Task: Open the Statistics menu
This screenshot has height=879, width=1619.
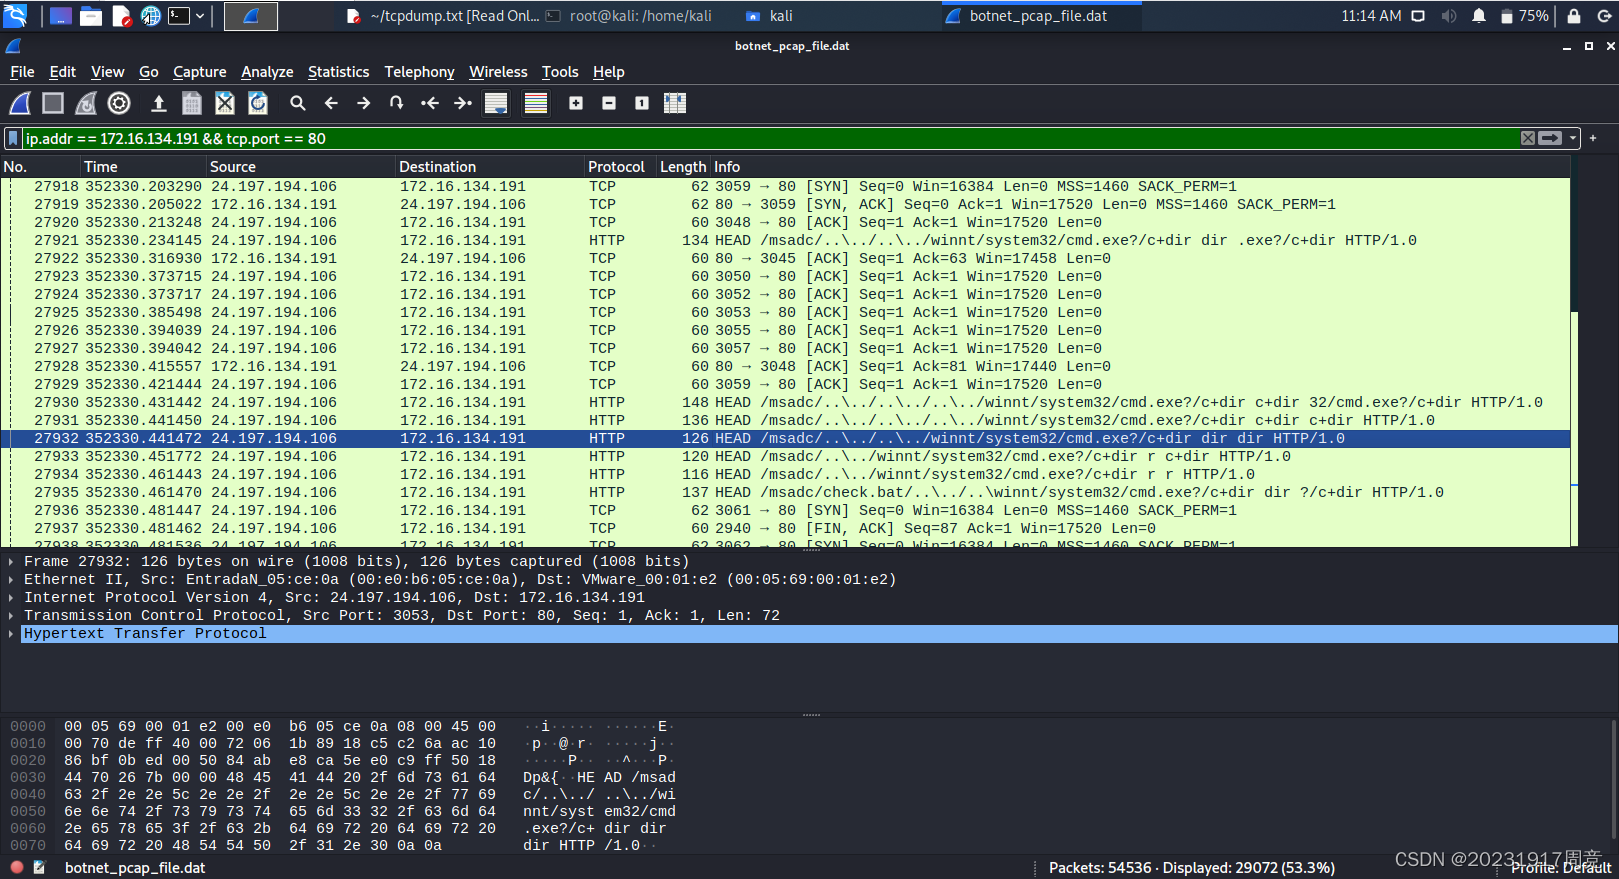Action: 338,72
